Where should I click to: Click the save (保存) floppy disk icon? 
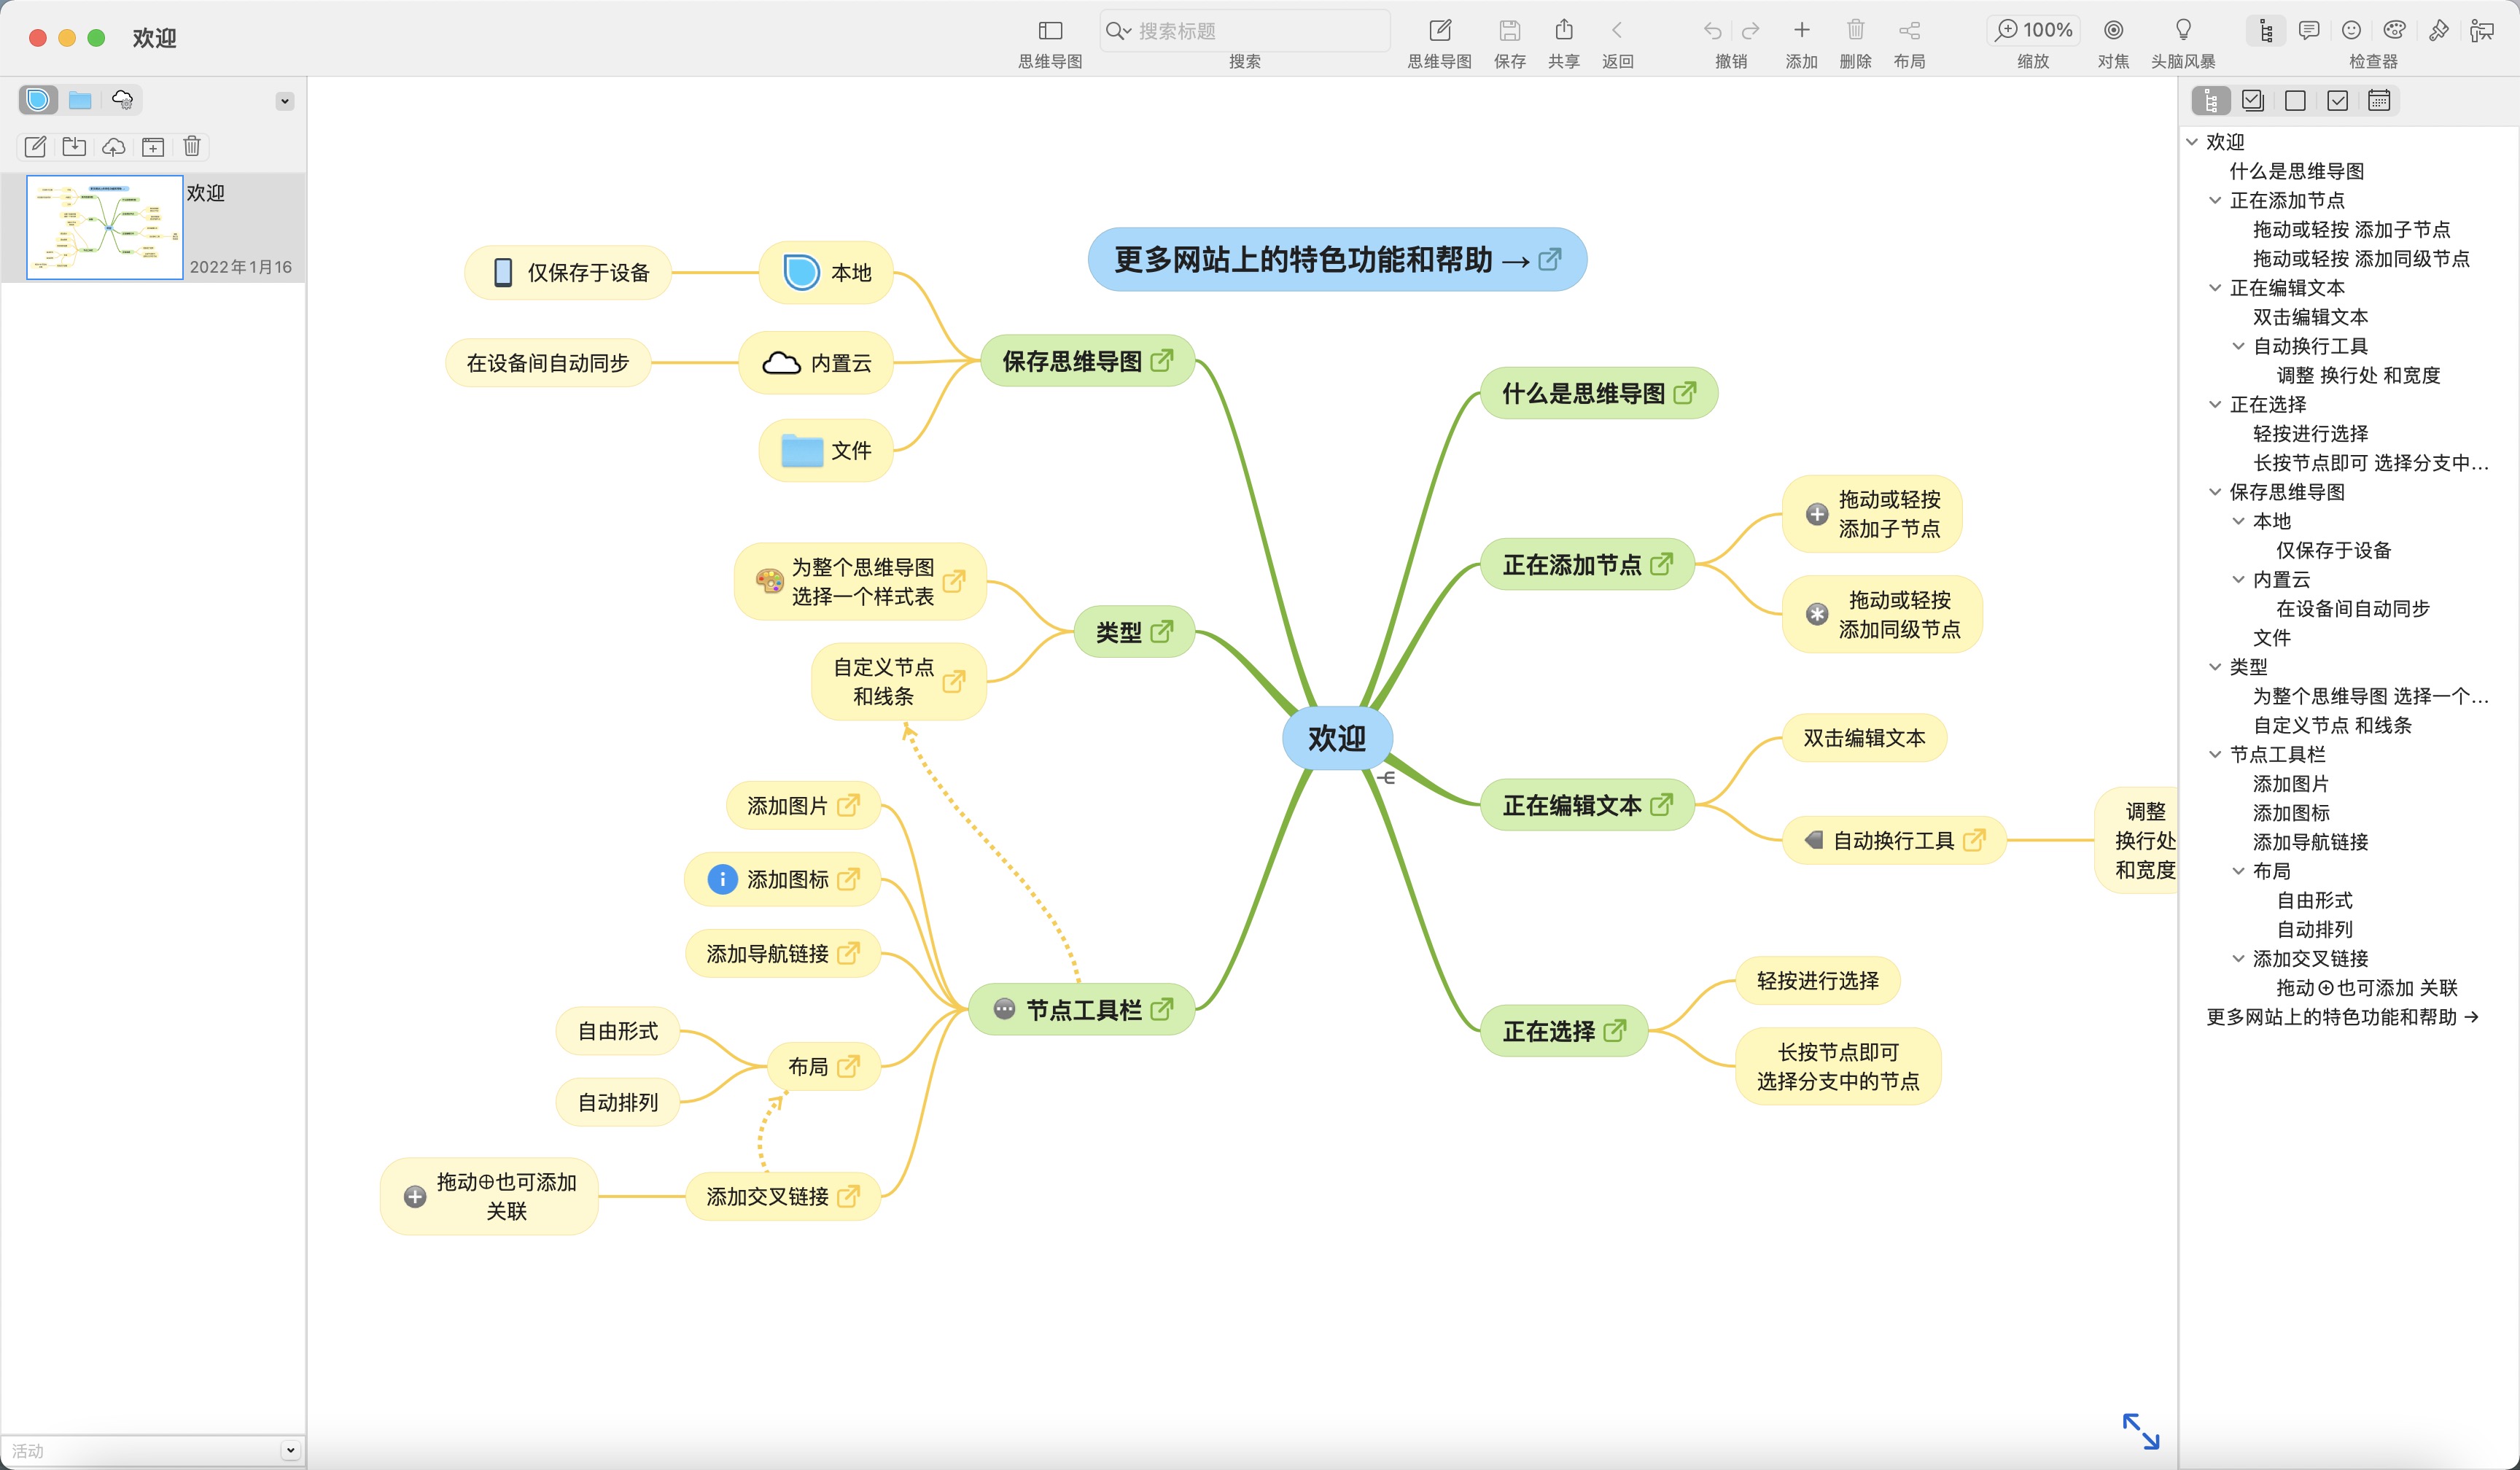[1510, 31]
